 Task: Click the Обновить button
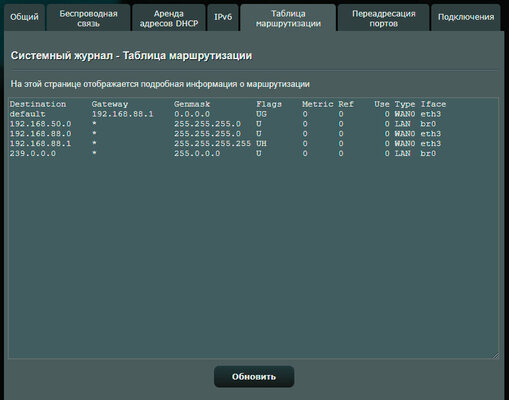point(254,377)
